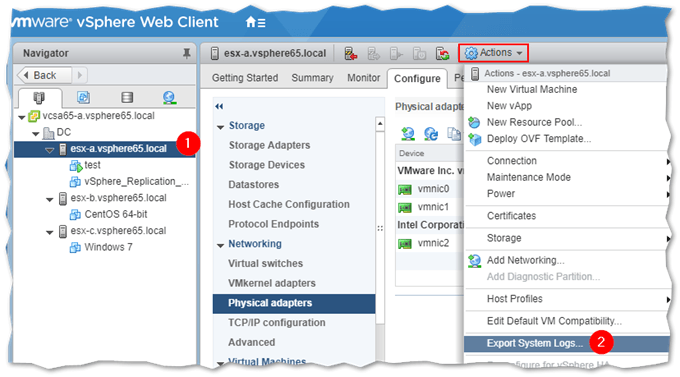The height and width of the screenshot is (377, 680).
Task: Click the vmnic0 adapter icon
Action: click(x=405, y=190)
